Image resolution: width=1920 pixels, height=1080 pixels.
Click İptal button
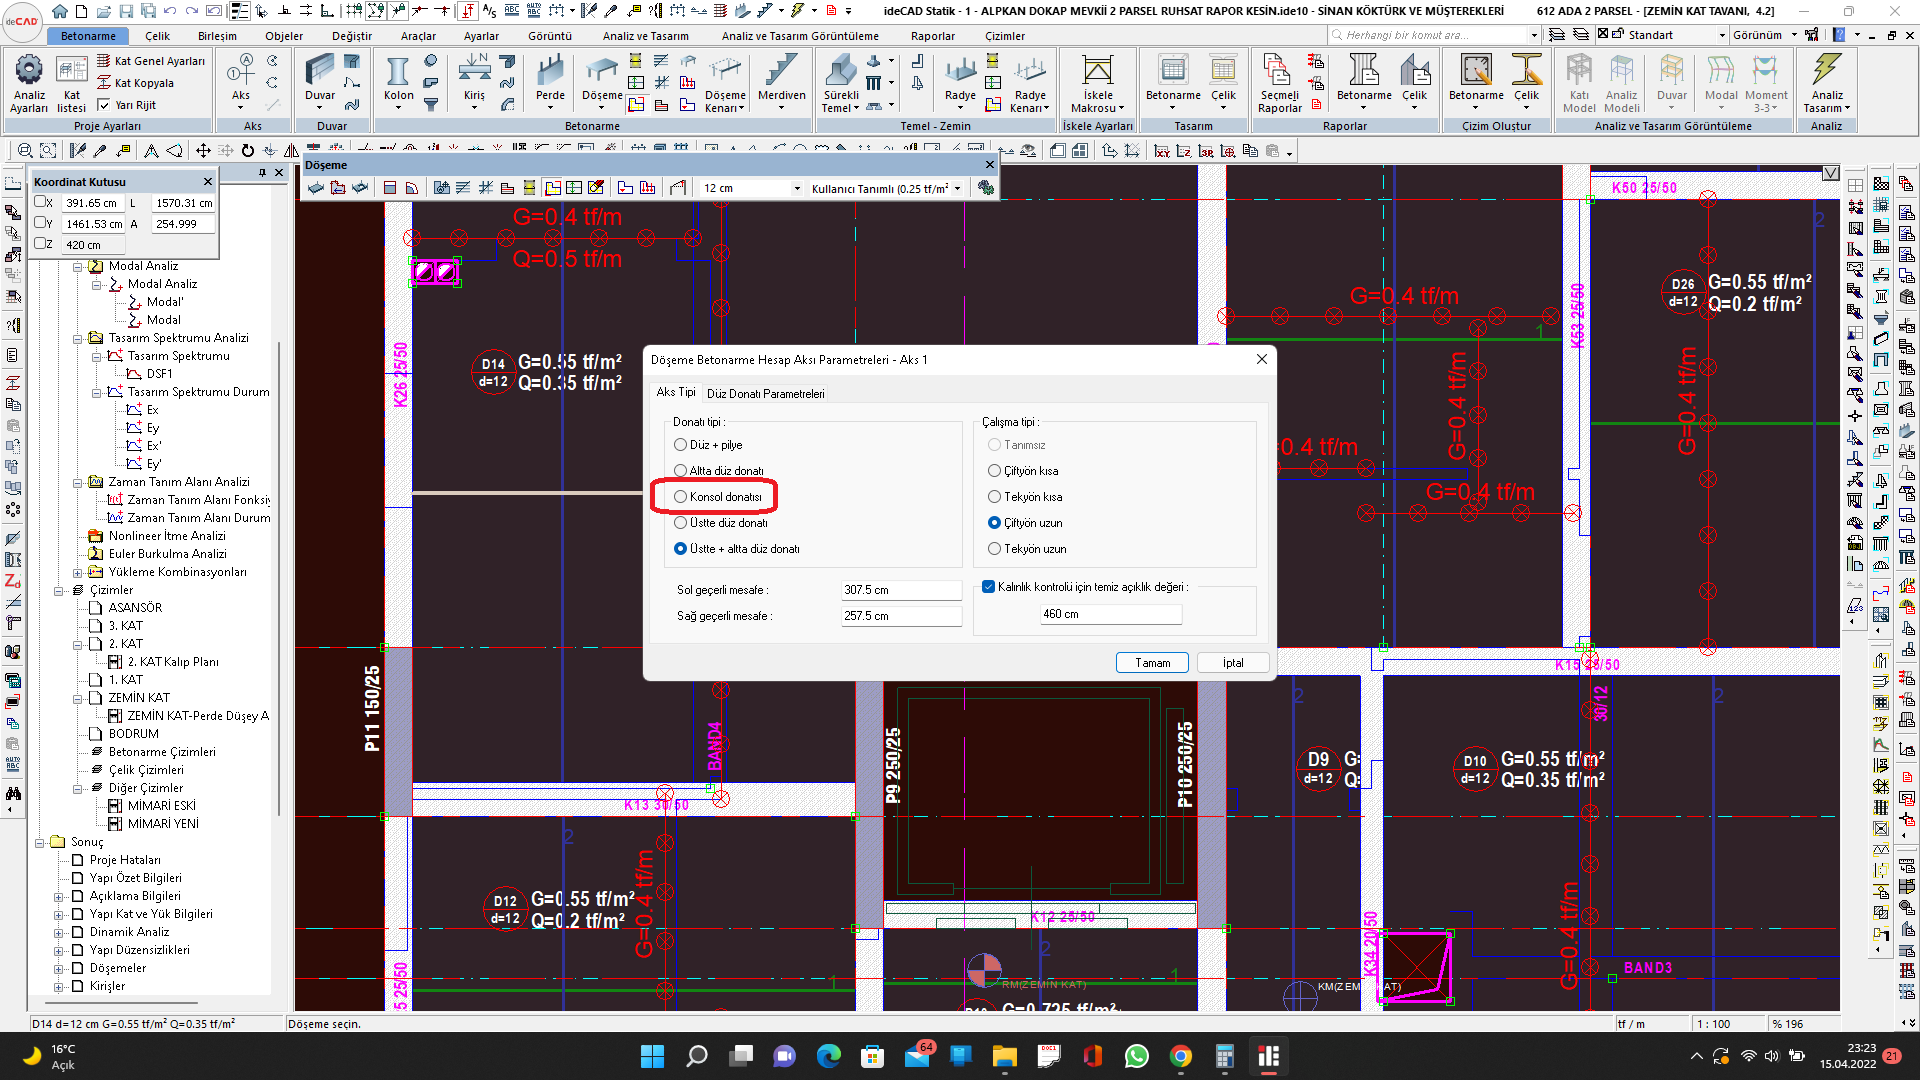pos(1233,663)
